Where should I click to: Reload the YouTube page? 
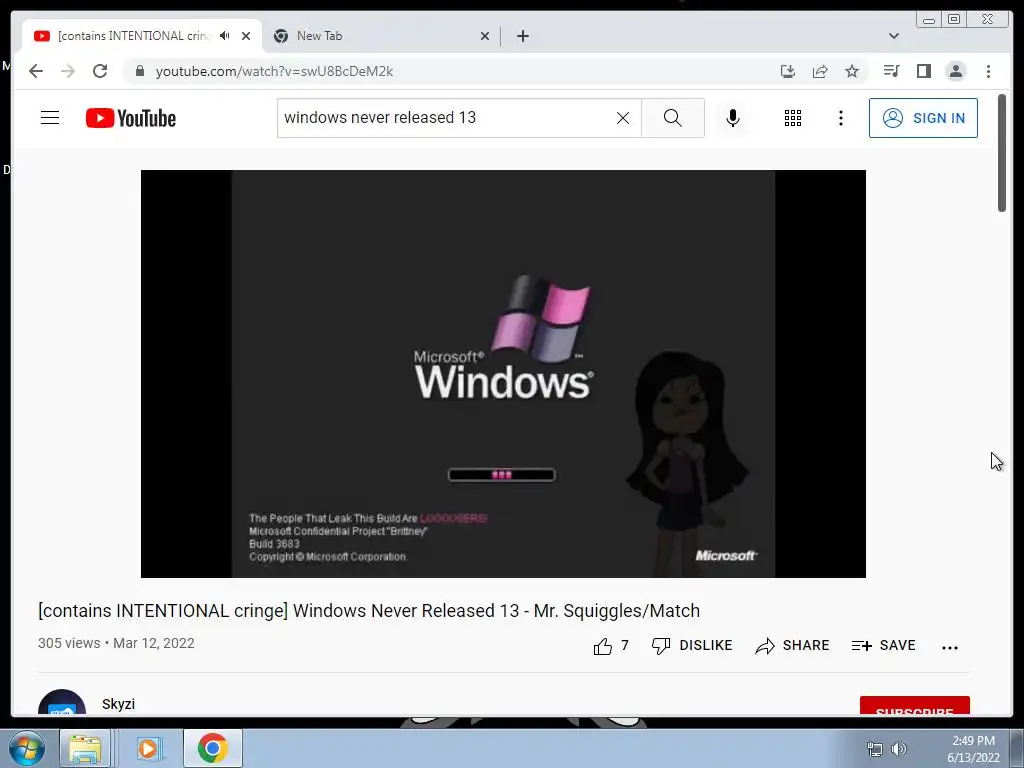pyautogui.click(x=100, y=71)
